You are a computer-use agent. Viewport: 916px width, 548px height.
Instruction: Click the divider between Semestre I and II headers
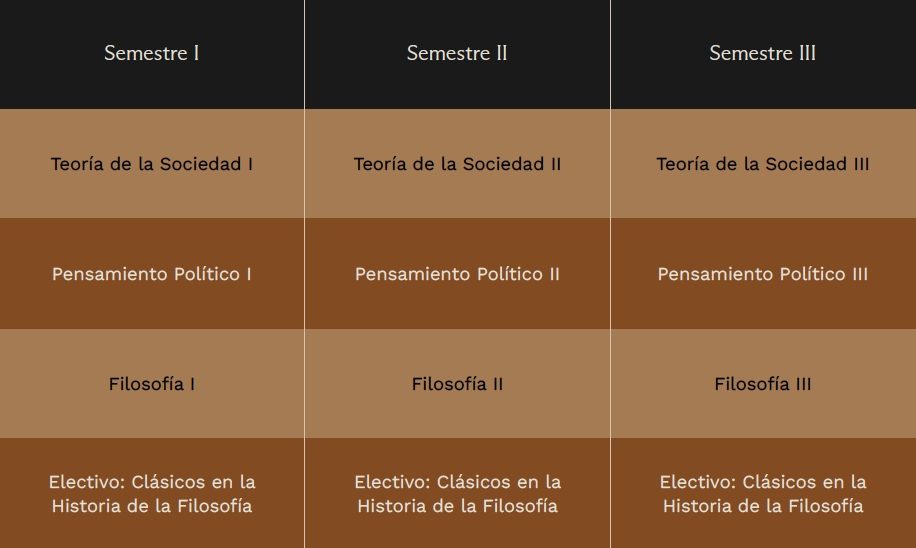(x=305, y=53)
